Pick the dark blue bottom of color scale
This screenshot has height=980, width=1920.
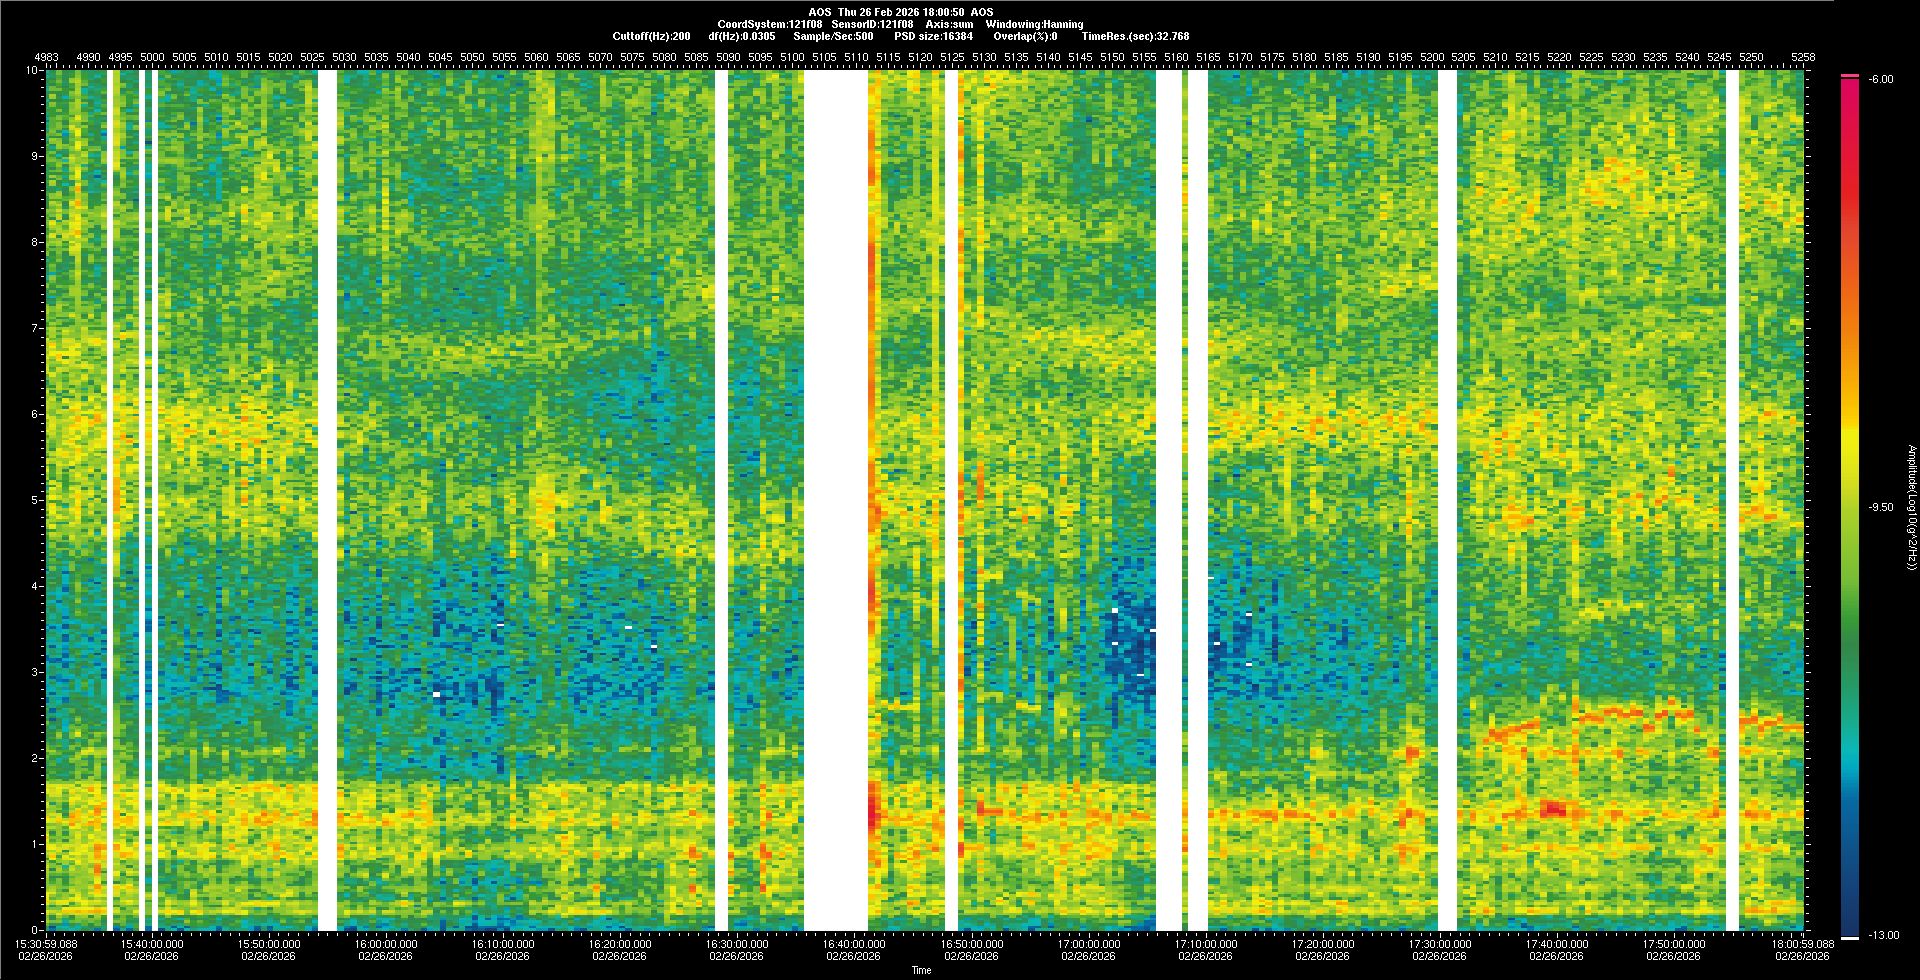click(1849, 925)
